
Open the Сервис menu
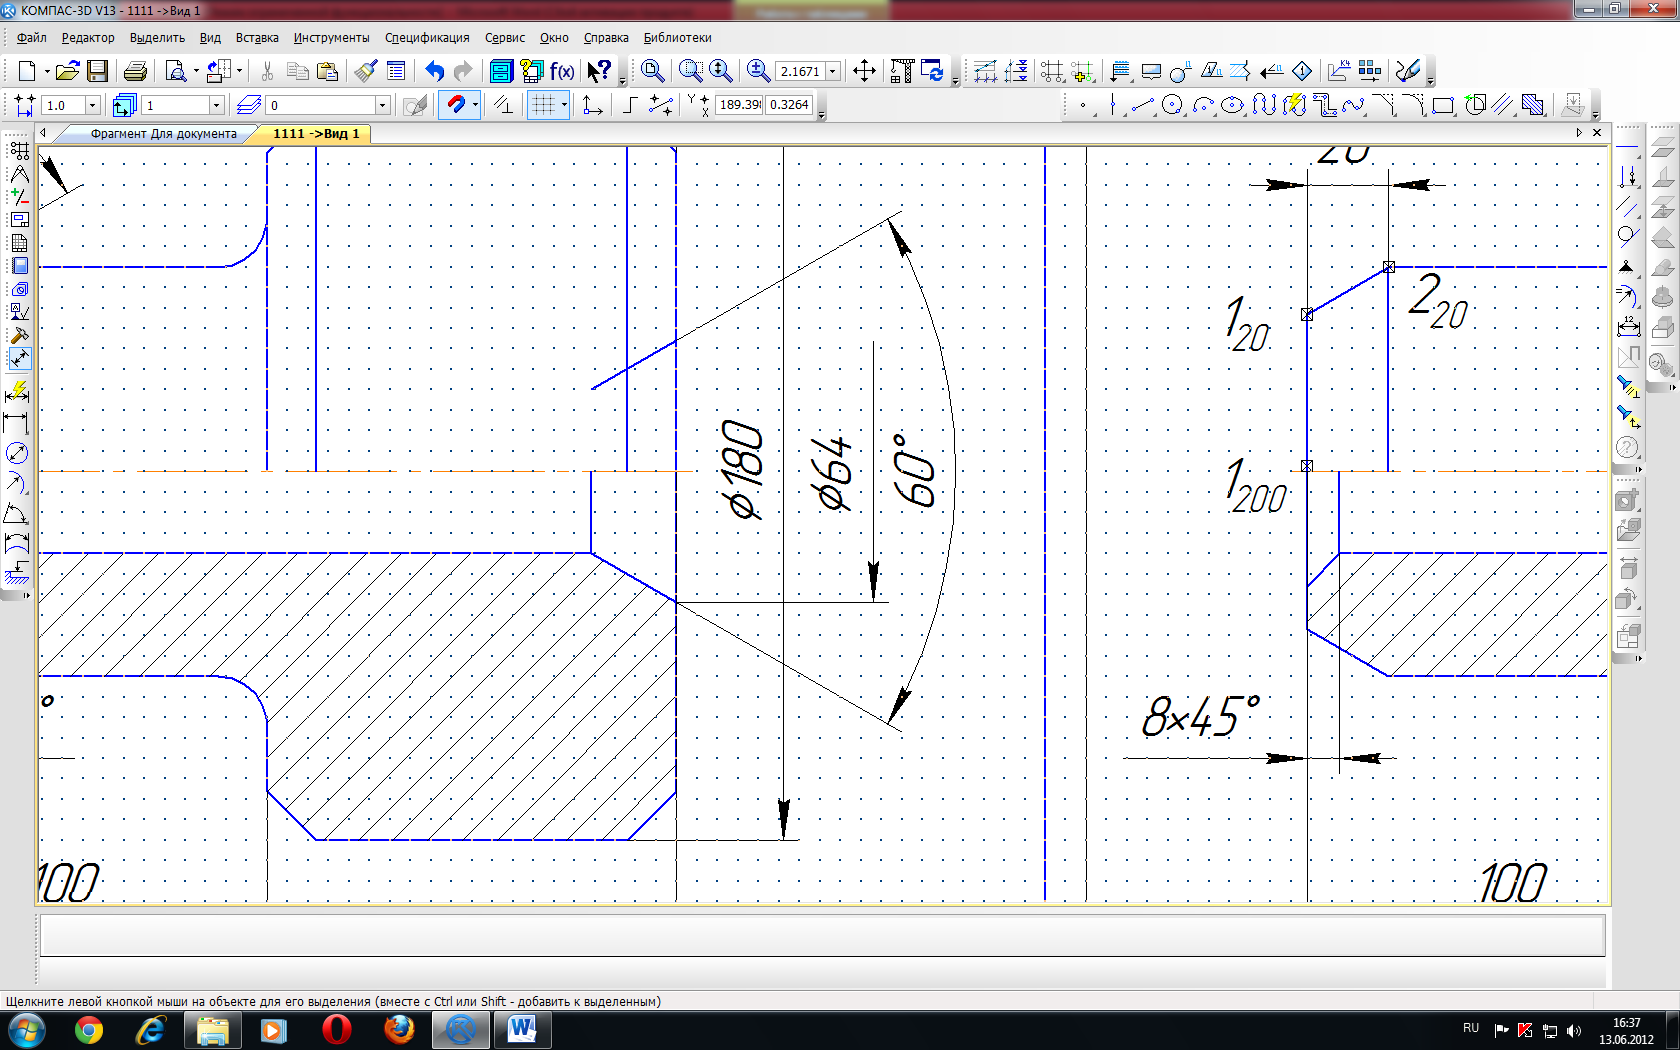[x=505, y=38]
